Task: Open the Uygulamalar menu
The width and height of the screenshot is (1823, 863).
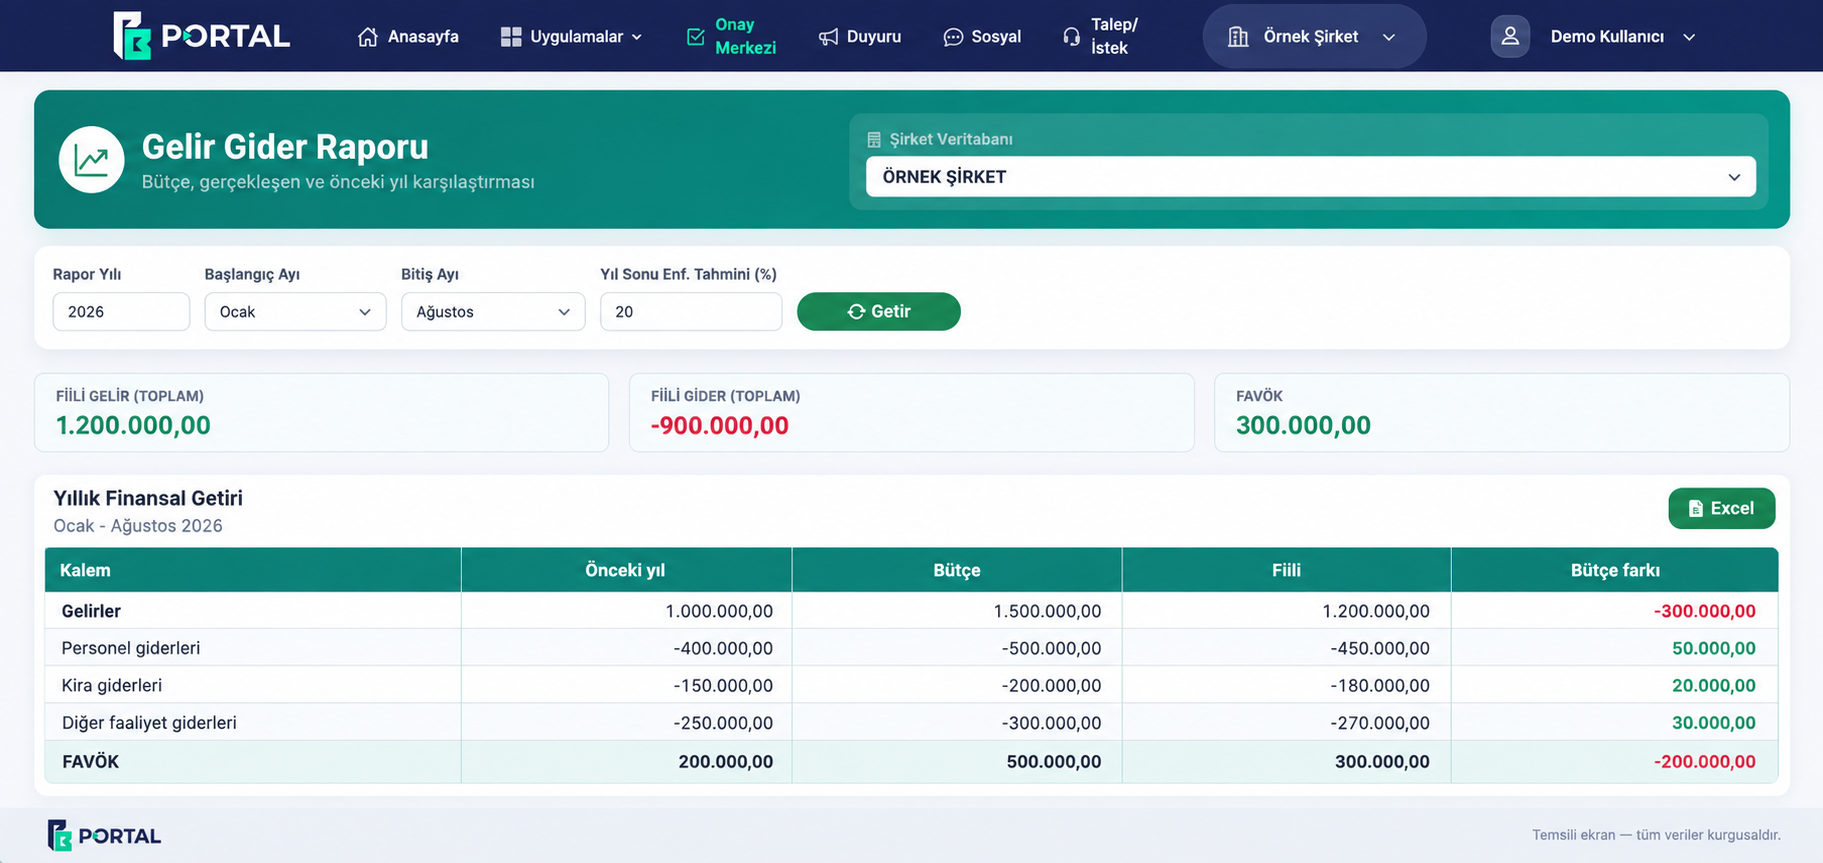Action: tap(572, 37)
